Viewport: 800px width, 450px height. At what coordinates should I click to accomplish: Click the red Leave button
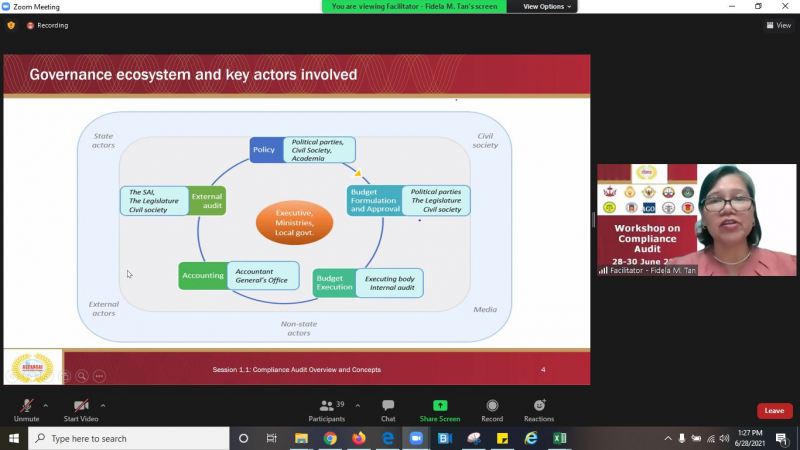(774, 411)
